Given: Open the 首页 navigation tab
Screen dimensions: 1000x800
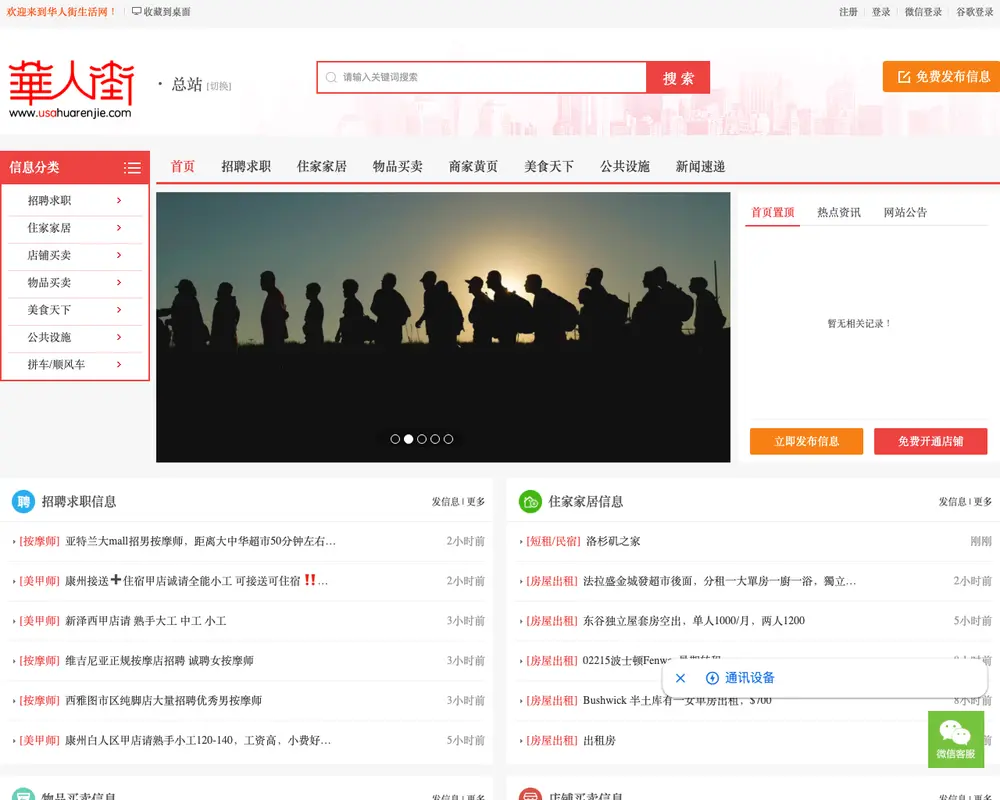Looking at the screenshot, I should 182,167.
